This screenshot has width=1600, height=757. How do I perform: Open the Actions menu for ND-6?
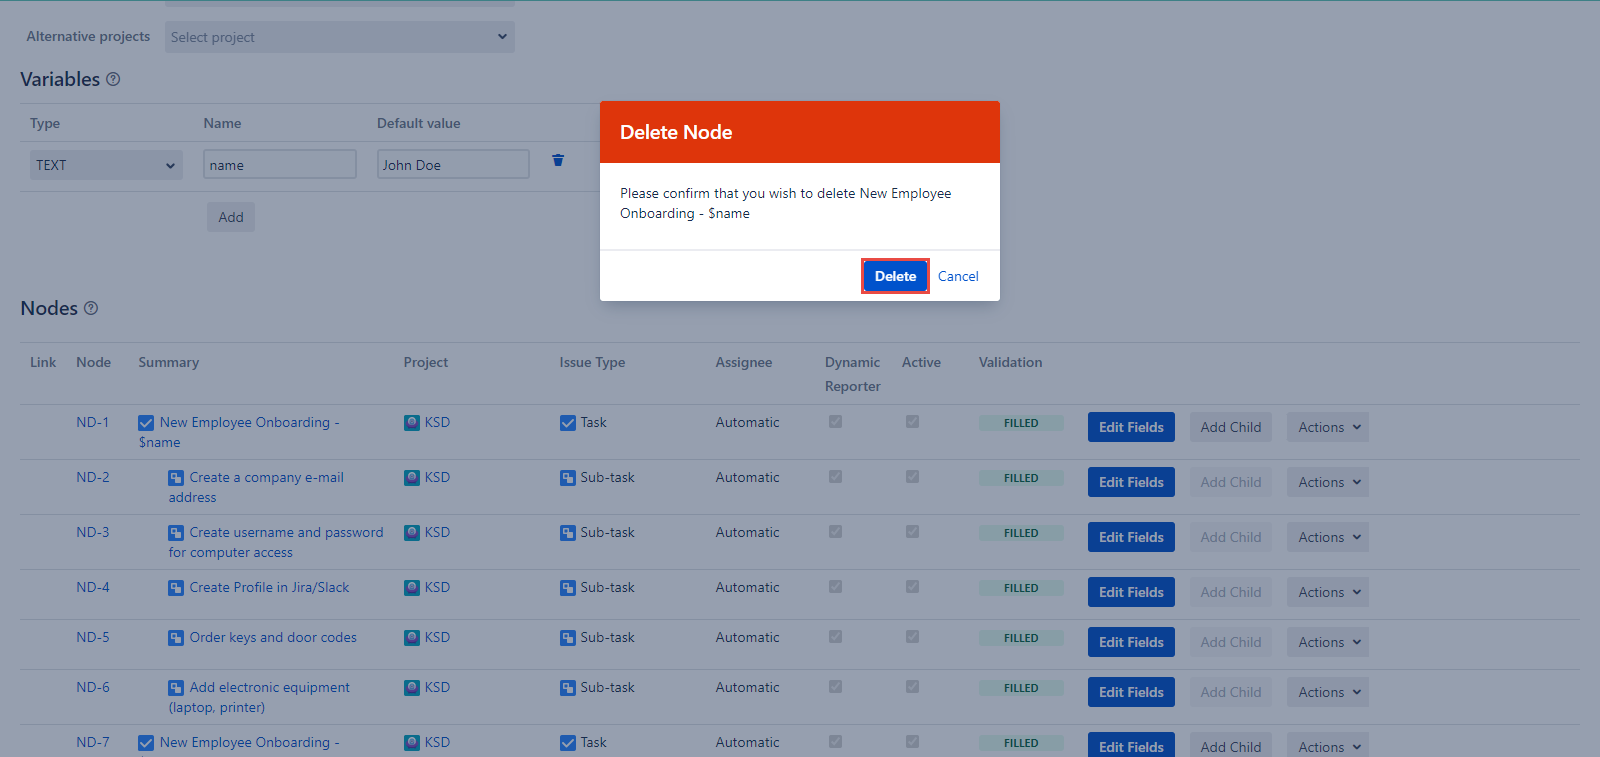1327,692
